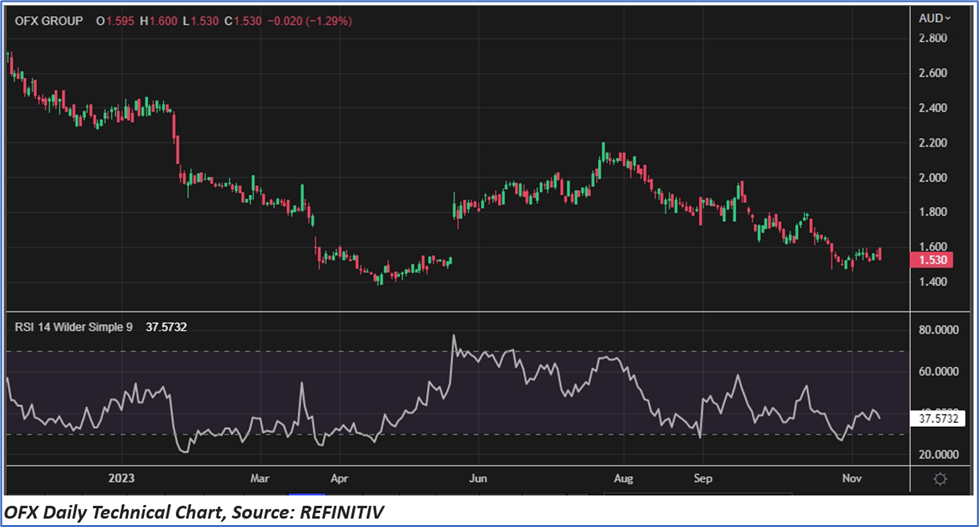Click the close value 1.530 in header

click(x=248, y=21)
